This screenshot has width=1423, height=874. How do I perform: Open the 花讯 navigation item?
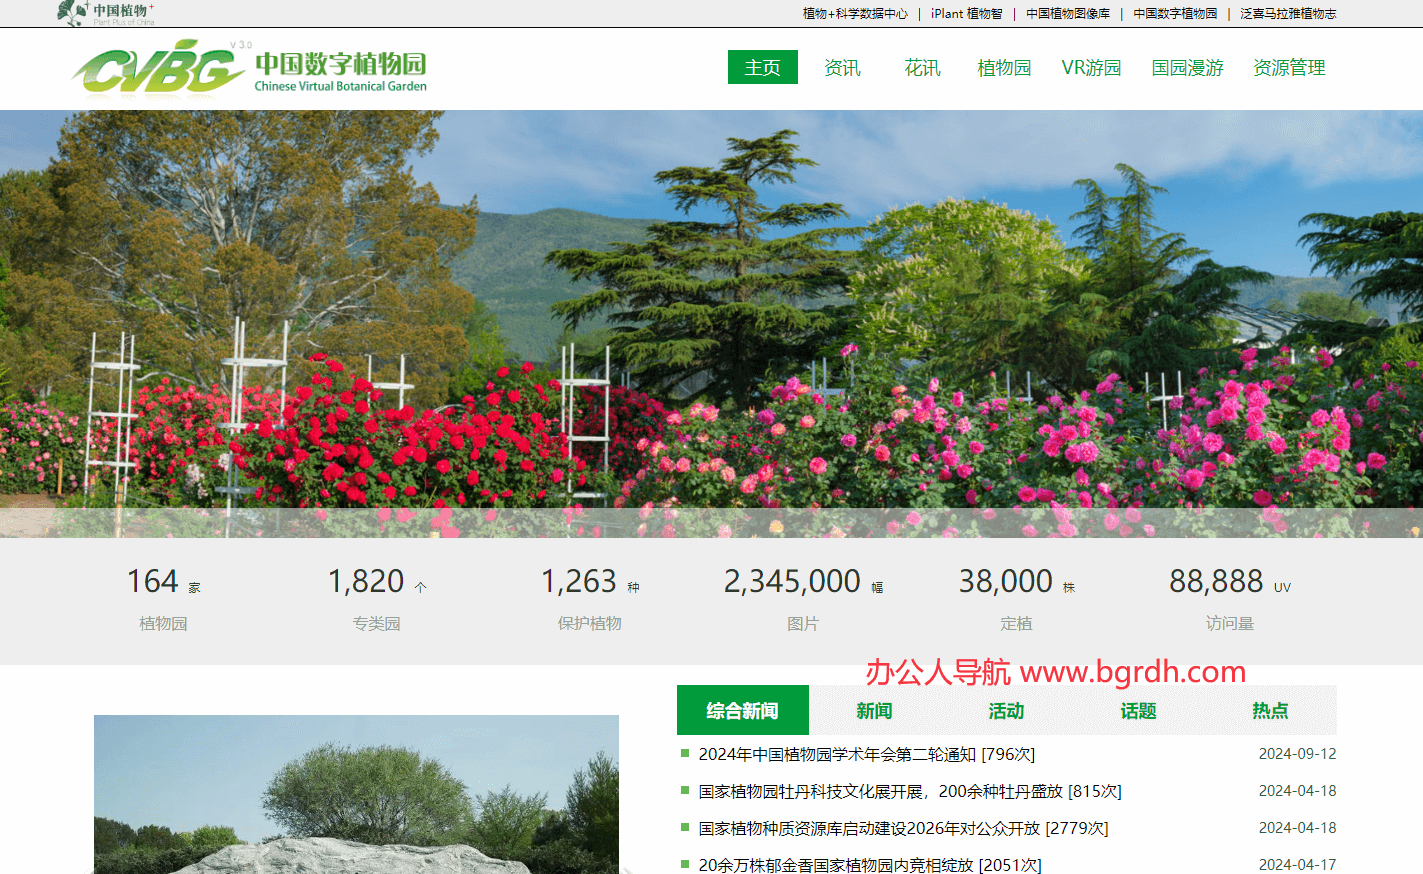point(921,67)
